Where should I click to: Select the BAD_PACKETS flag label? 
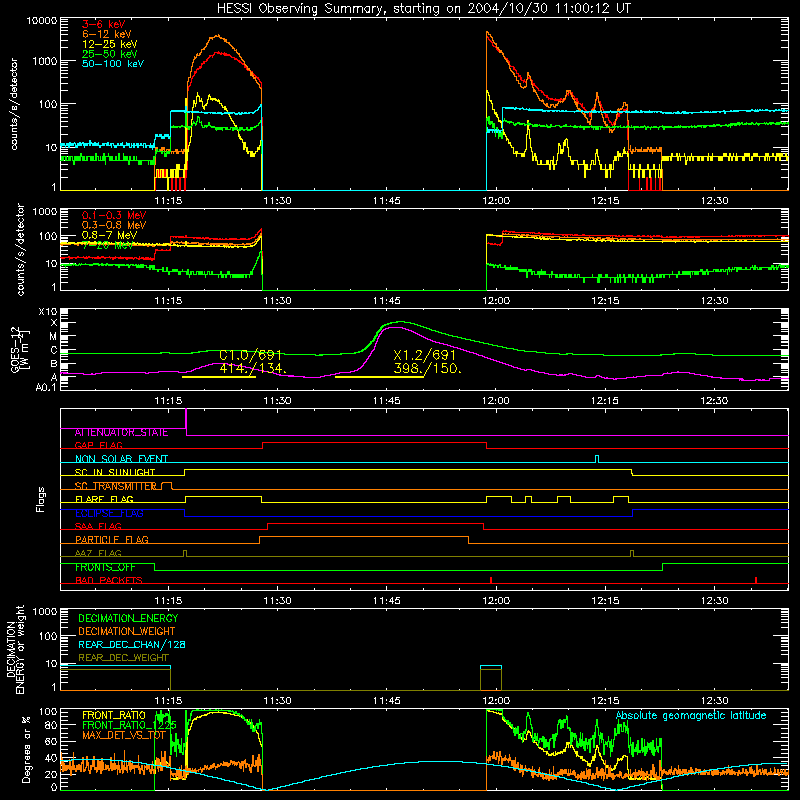pyautogui.click(x=109, y=581)
